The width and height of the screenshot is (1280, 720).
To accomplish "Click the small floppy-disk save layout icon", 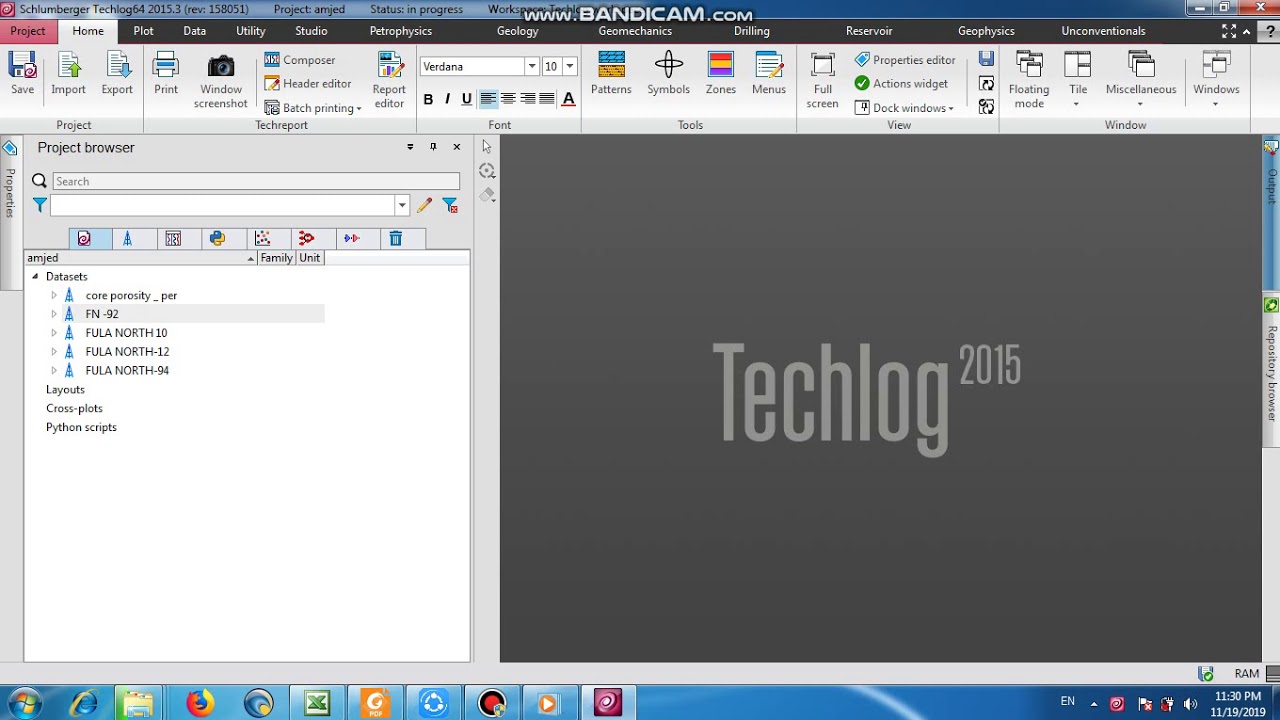I will click(x=986, y=59).
